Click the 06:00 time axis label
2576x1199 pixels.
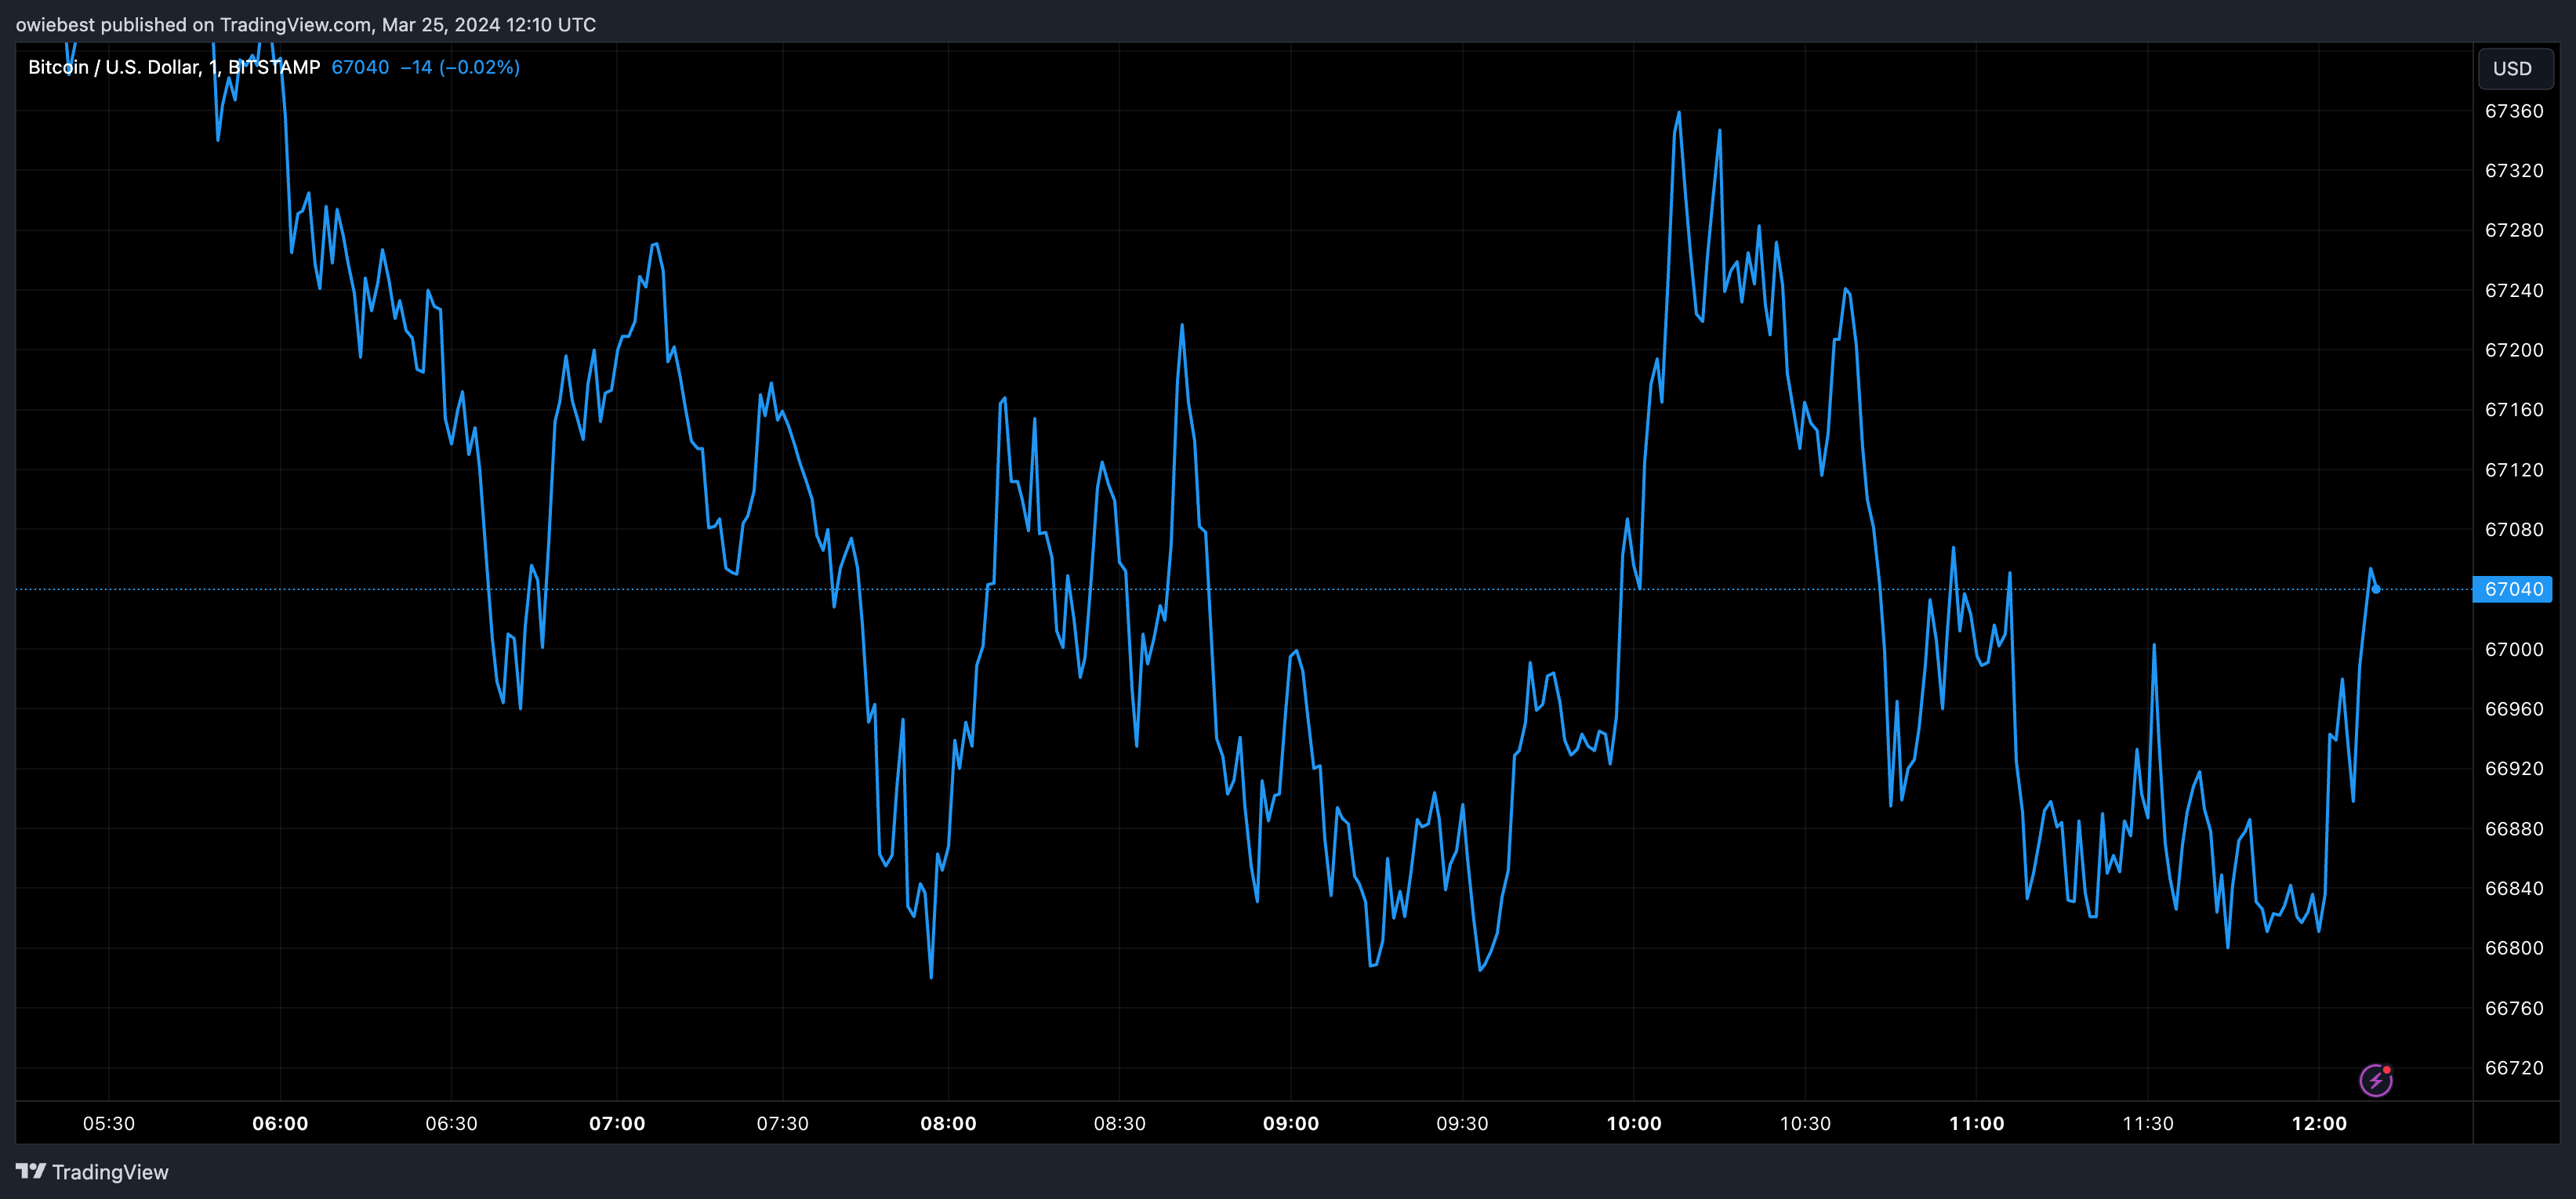280,1123
